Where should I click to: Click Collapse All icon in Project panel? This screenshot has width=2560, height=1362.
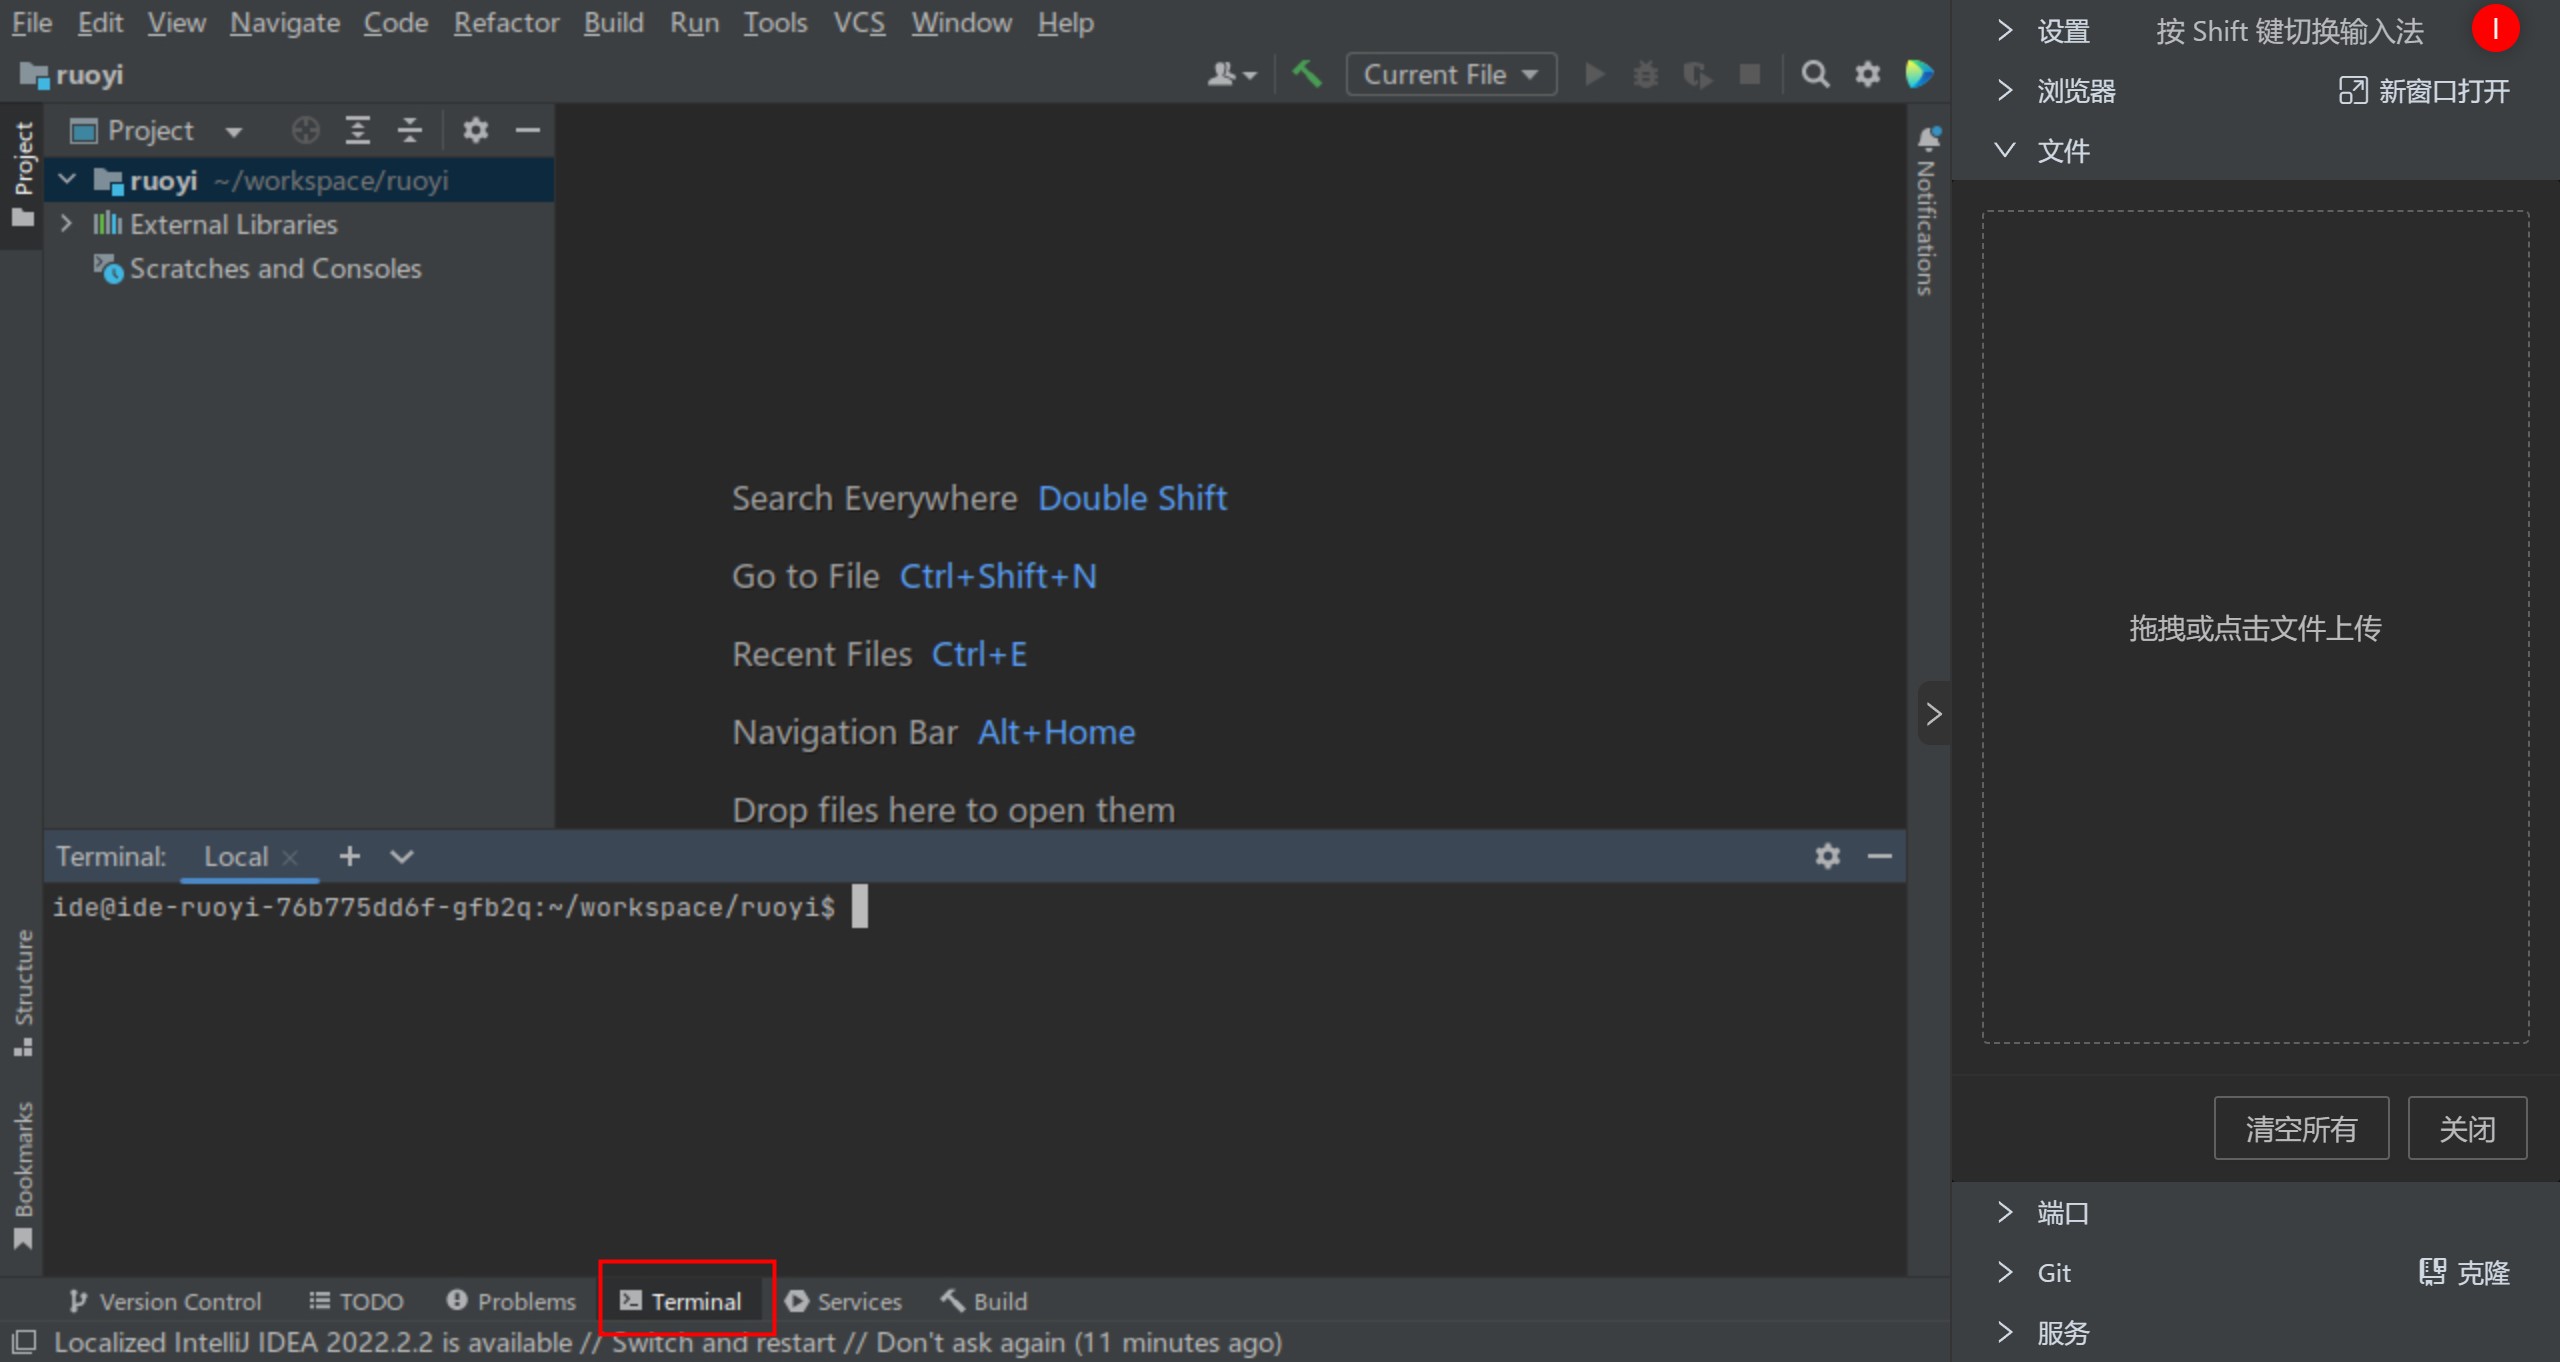pos(410,130)
